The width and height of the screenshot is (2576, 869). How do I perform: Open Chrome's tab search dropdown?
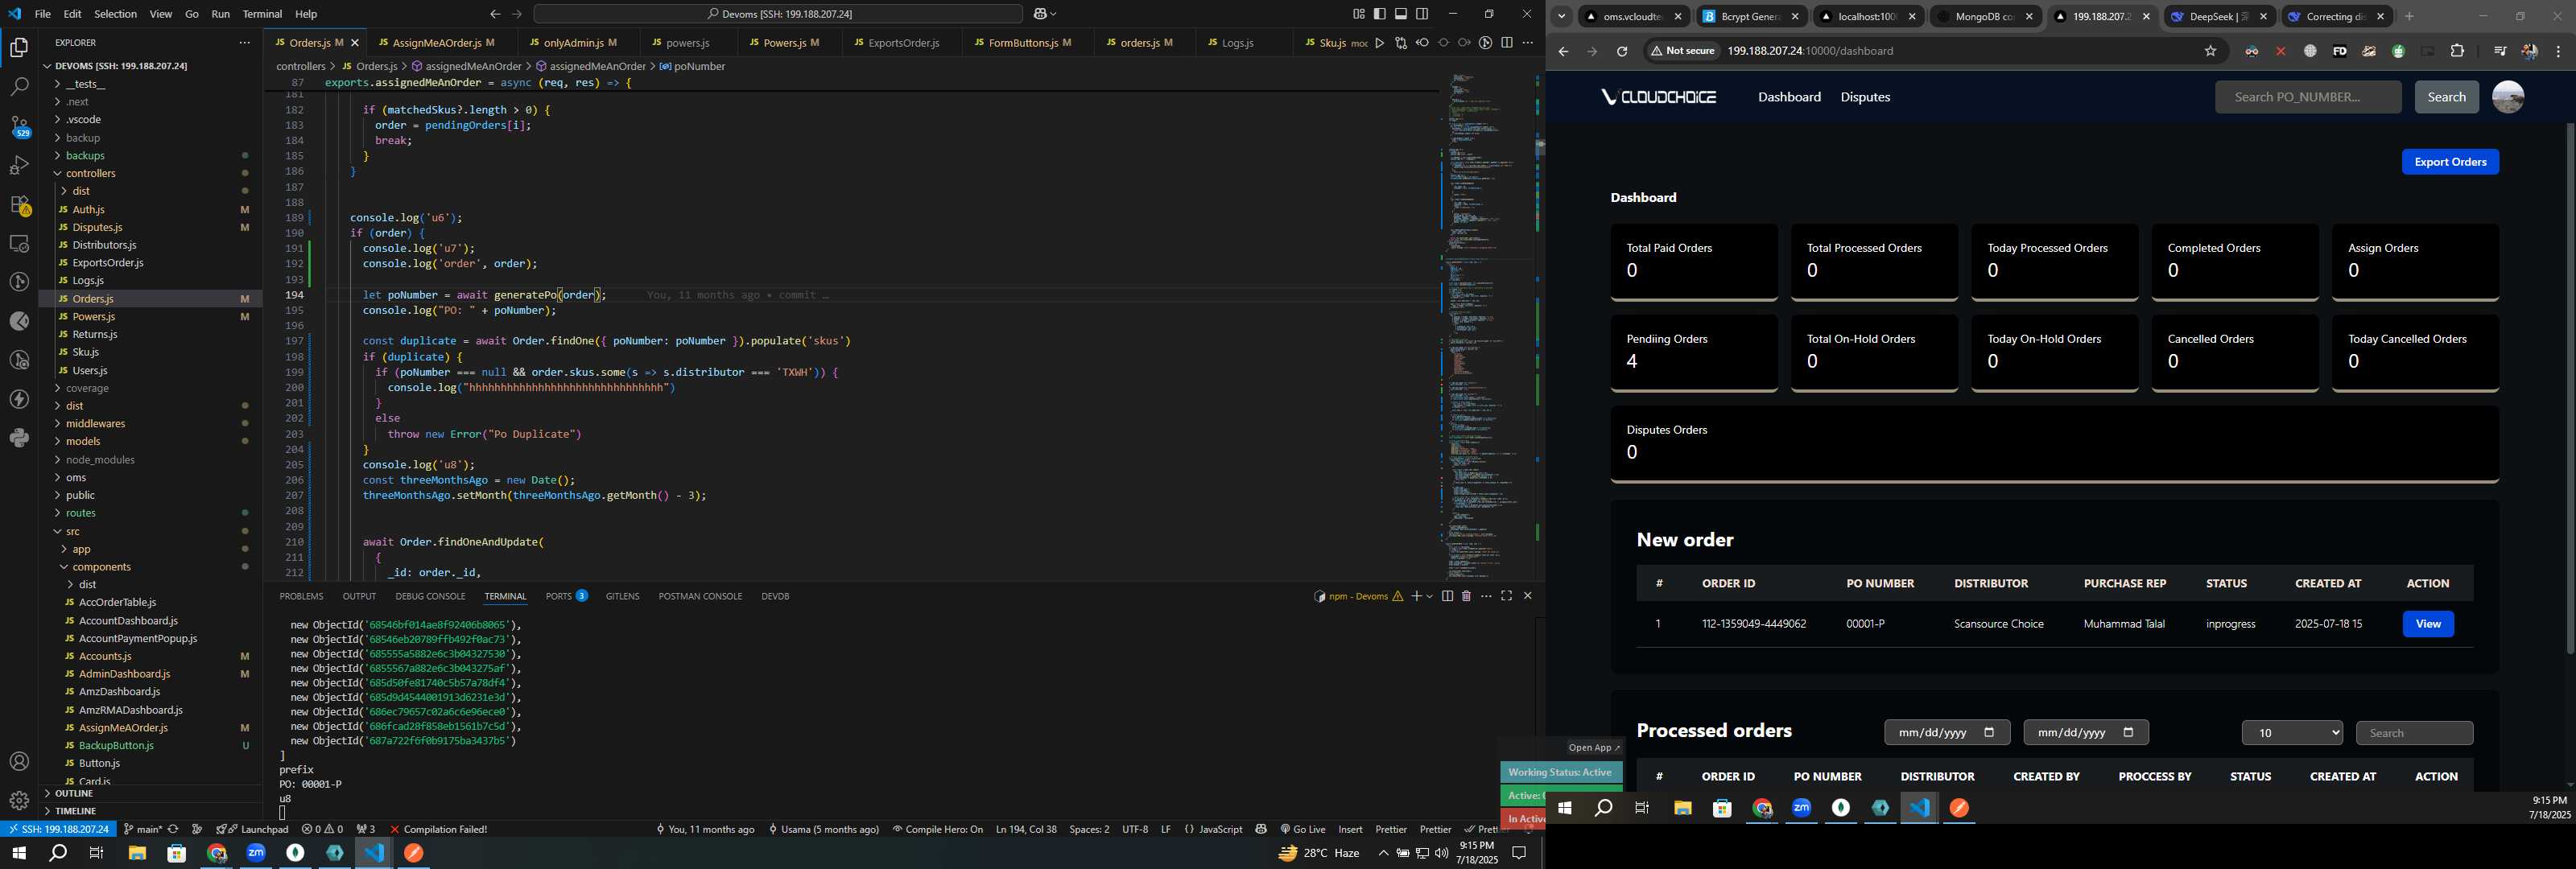[1561, 16]
